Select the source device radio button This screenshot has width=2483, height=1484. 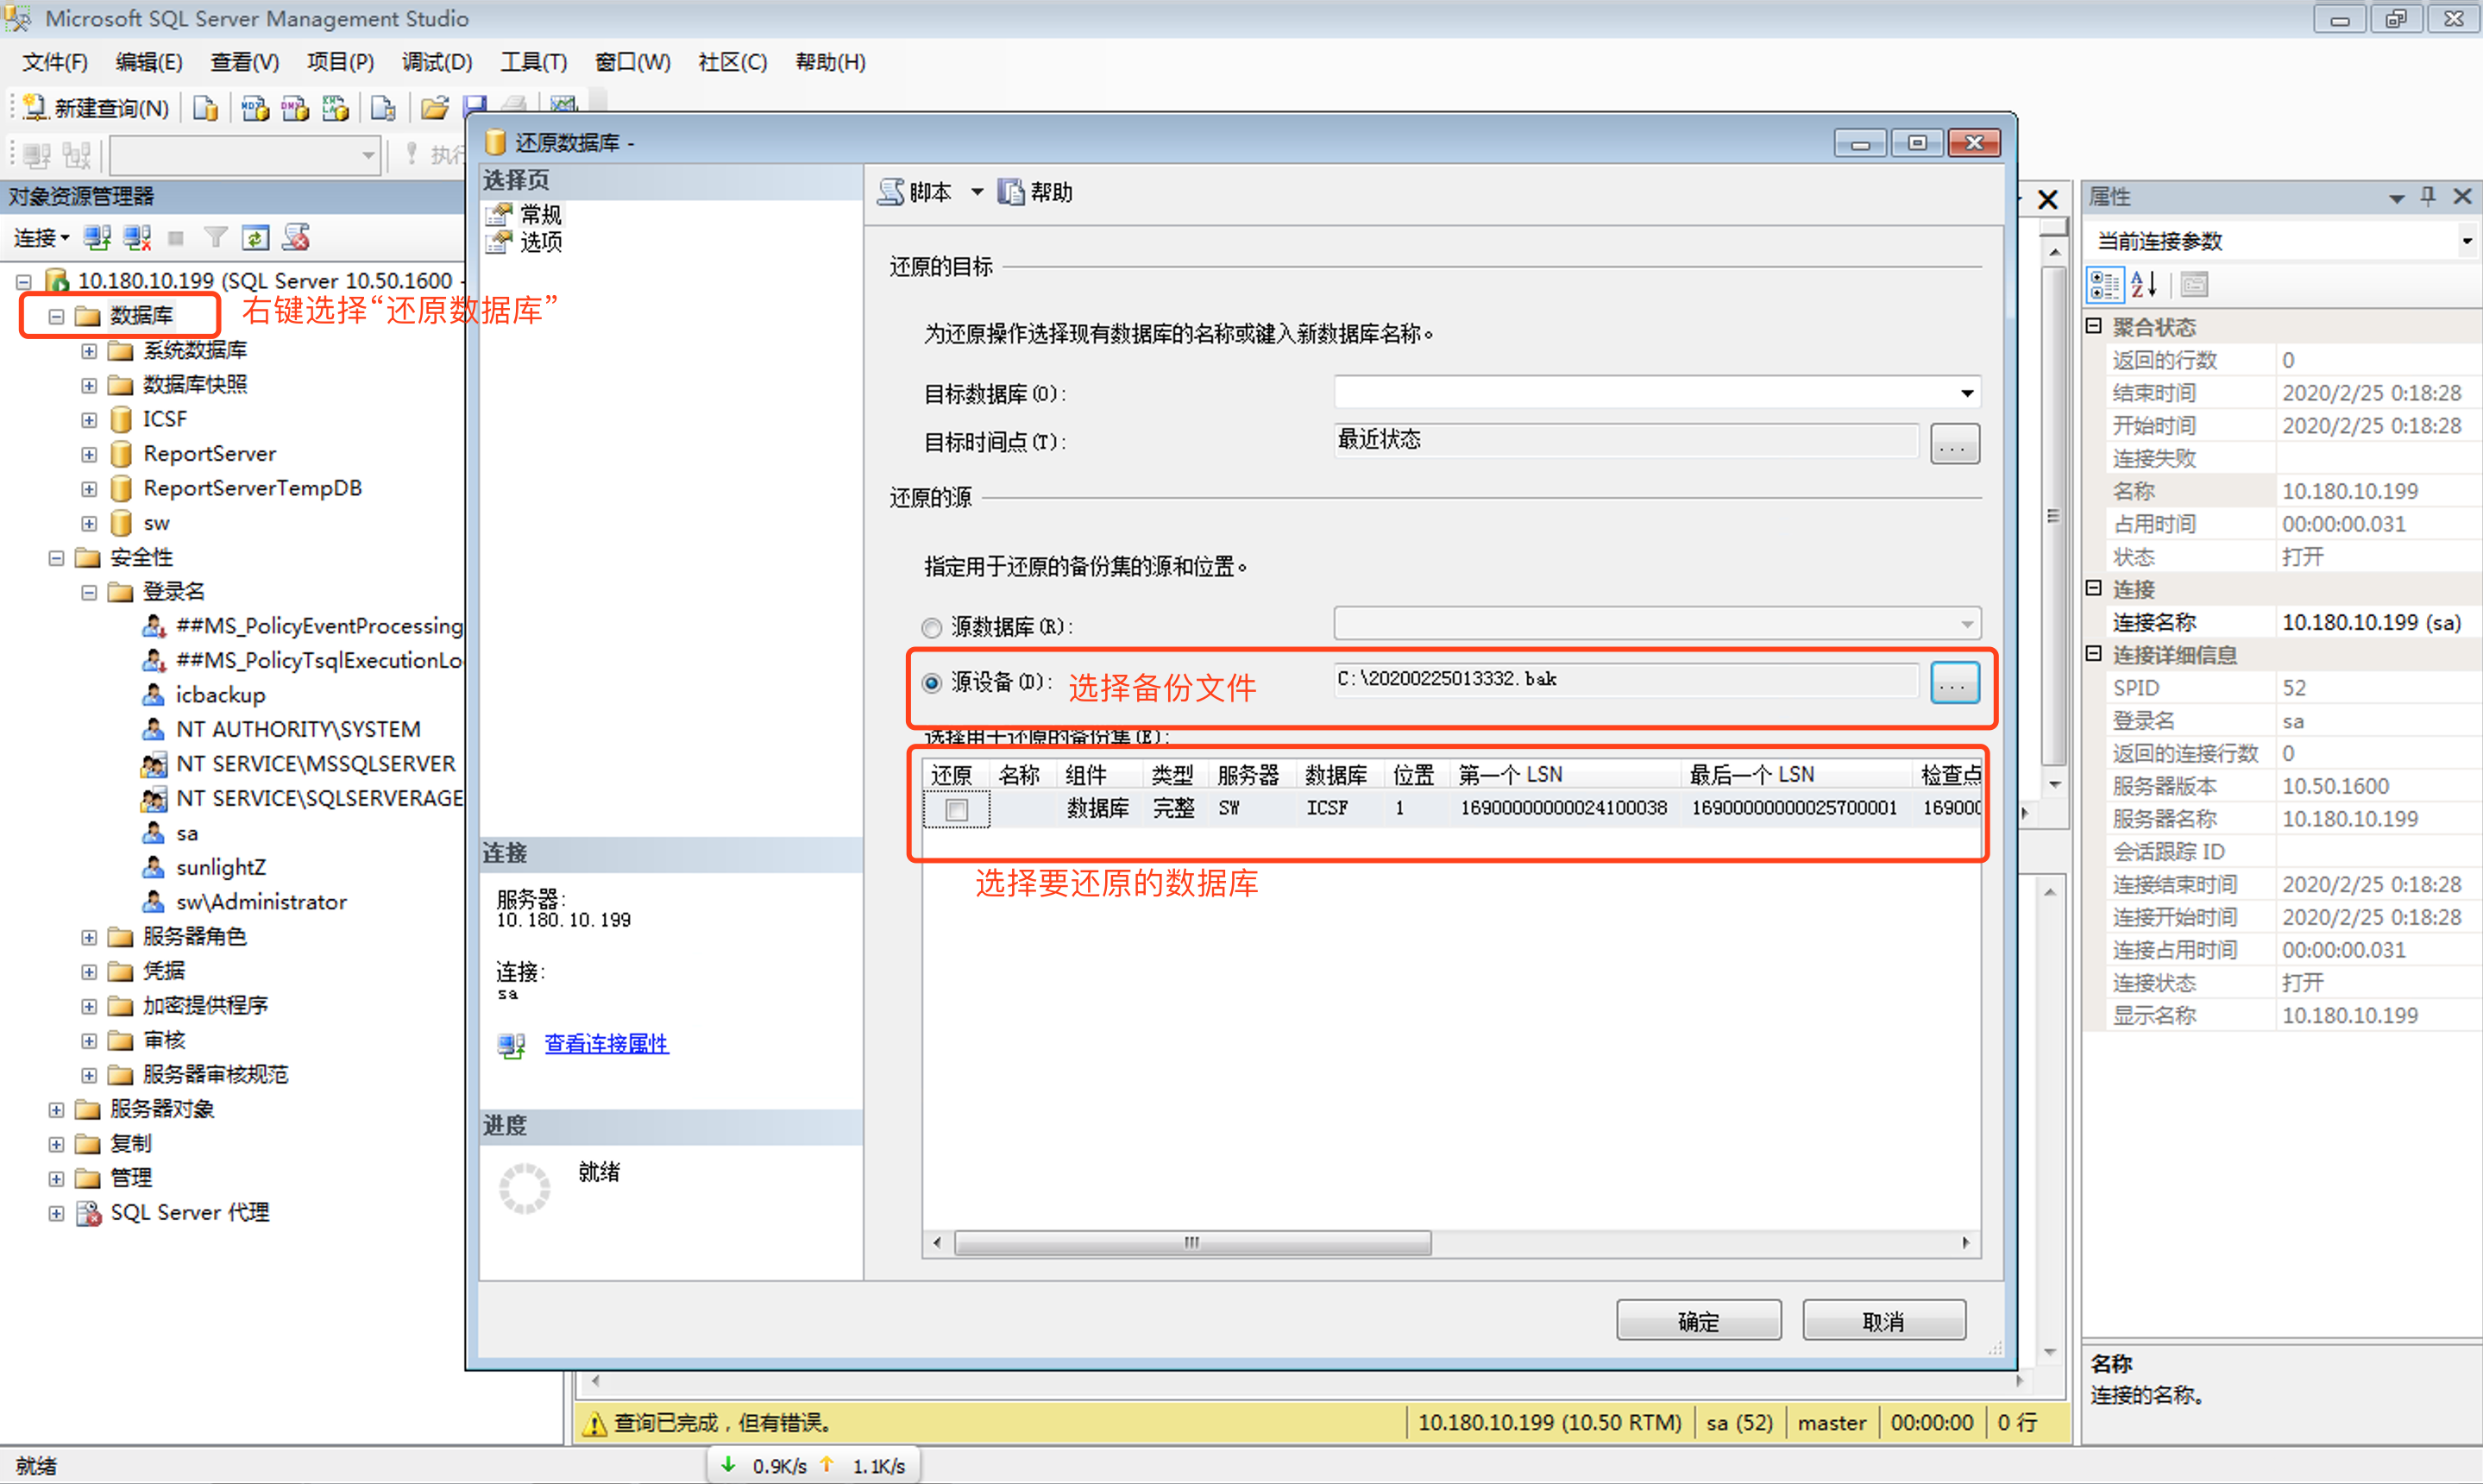(x=932, y=683)
